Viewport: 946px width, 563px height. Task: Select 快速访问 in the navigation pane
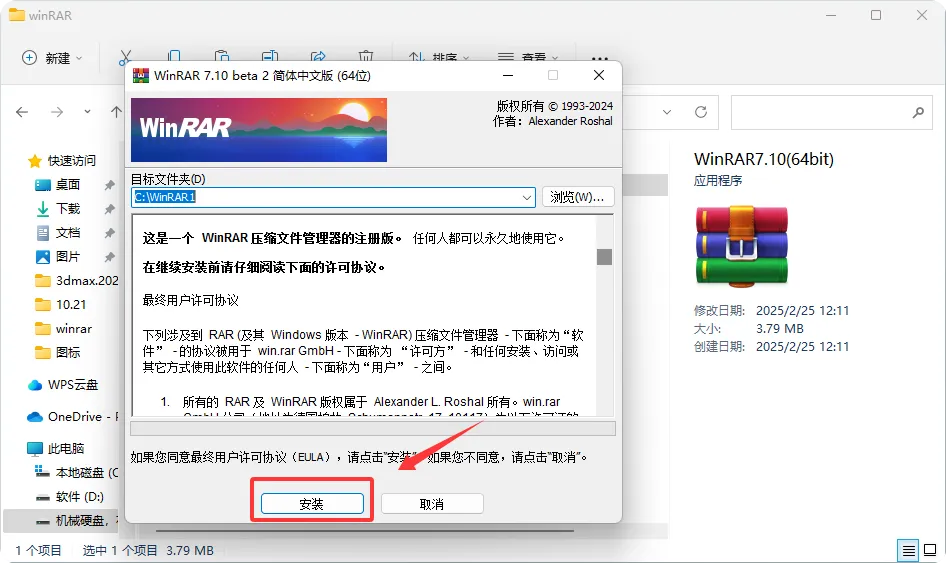click(62, 161)
